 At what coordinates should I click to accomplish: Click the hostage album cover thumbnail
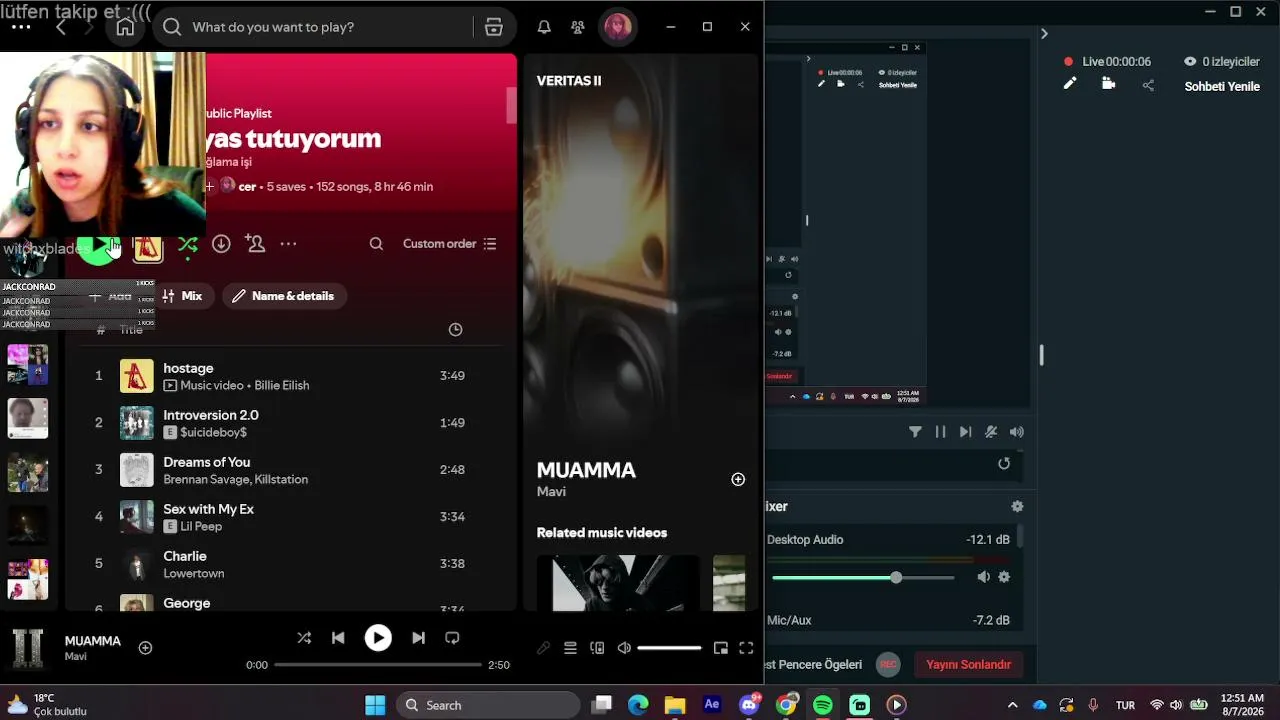click(x=137, y=376)
